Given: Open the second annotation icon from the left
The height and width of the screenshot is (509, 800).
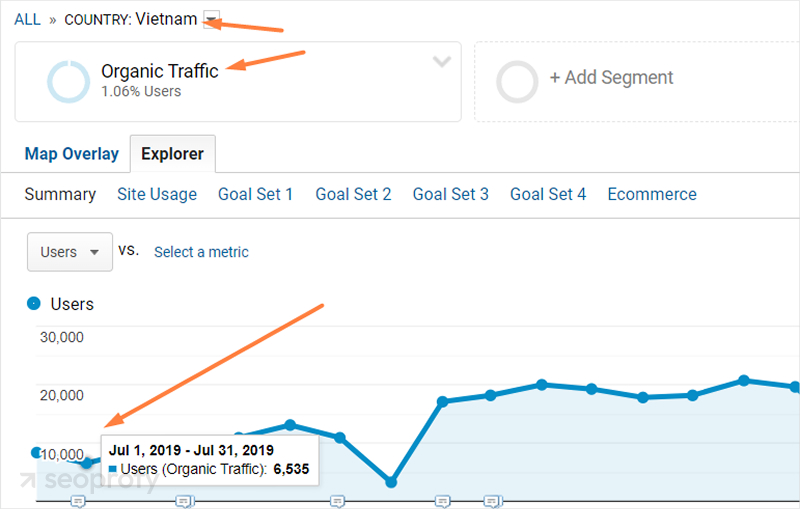Looking at the screenshot, I should pos(184,500).
